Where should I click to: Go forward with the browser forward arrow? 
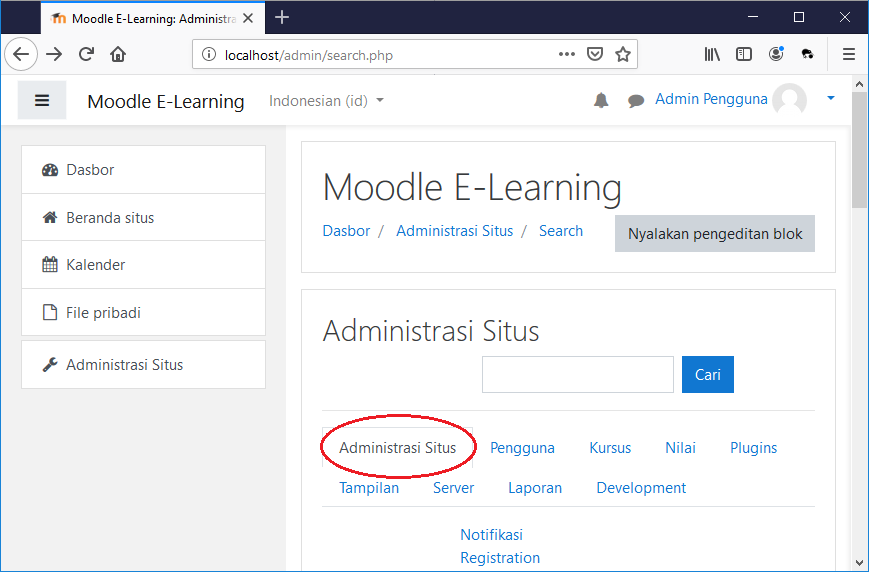coord(54,54)
